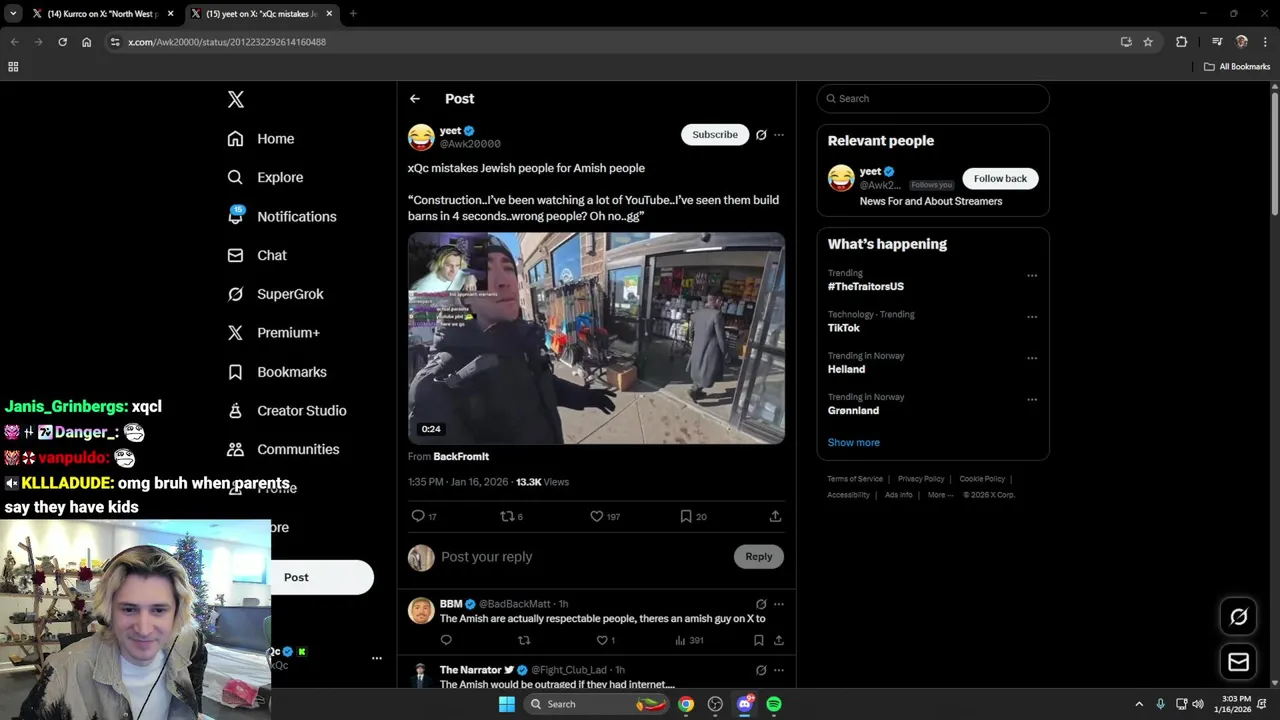The height and width of the screenshot is (720, 1280).
Task: Open the floating Messages button
Action: (x=1238, y=662)
